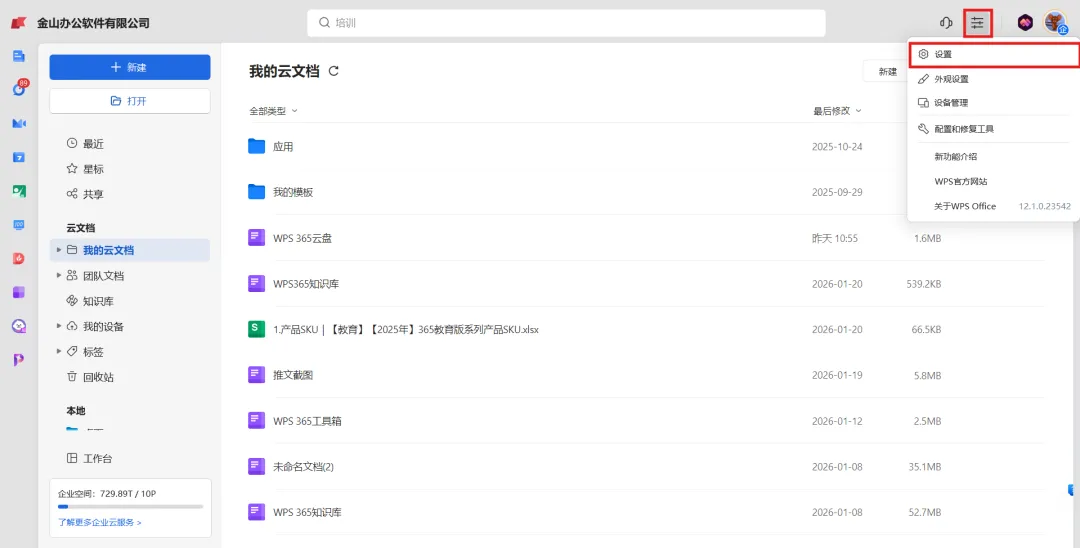The width and height of the screenshot is (1080, 548).
Task: Open the purple P app icon
Action: (19, 359)
